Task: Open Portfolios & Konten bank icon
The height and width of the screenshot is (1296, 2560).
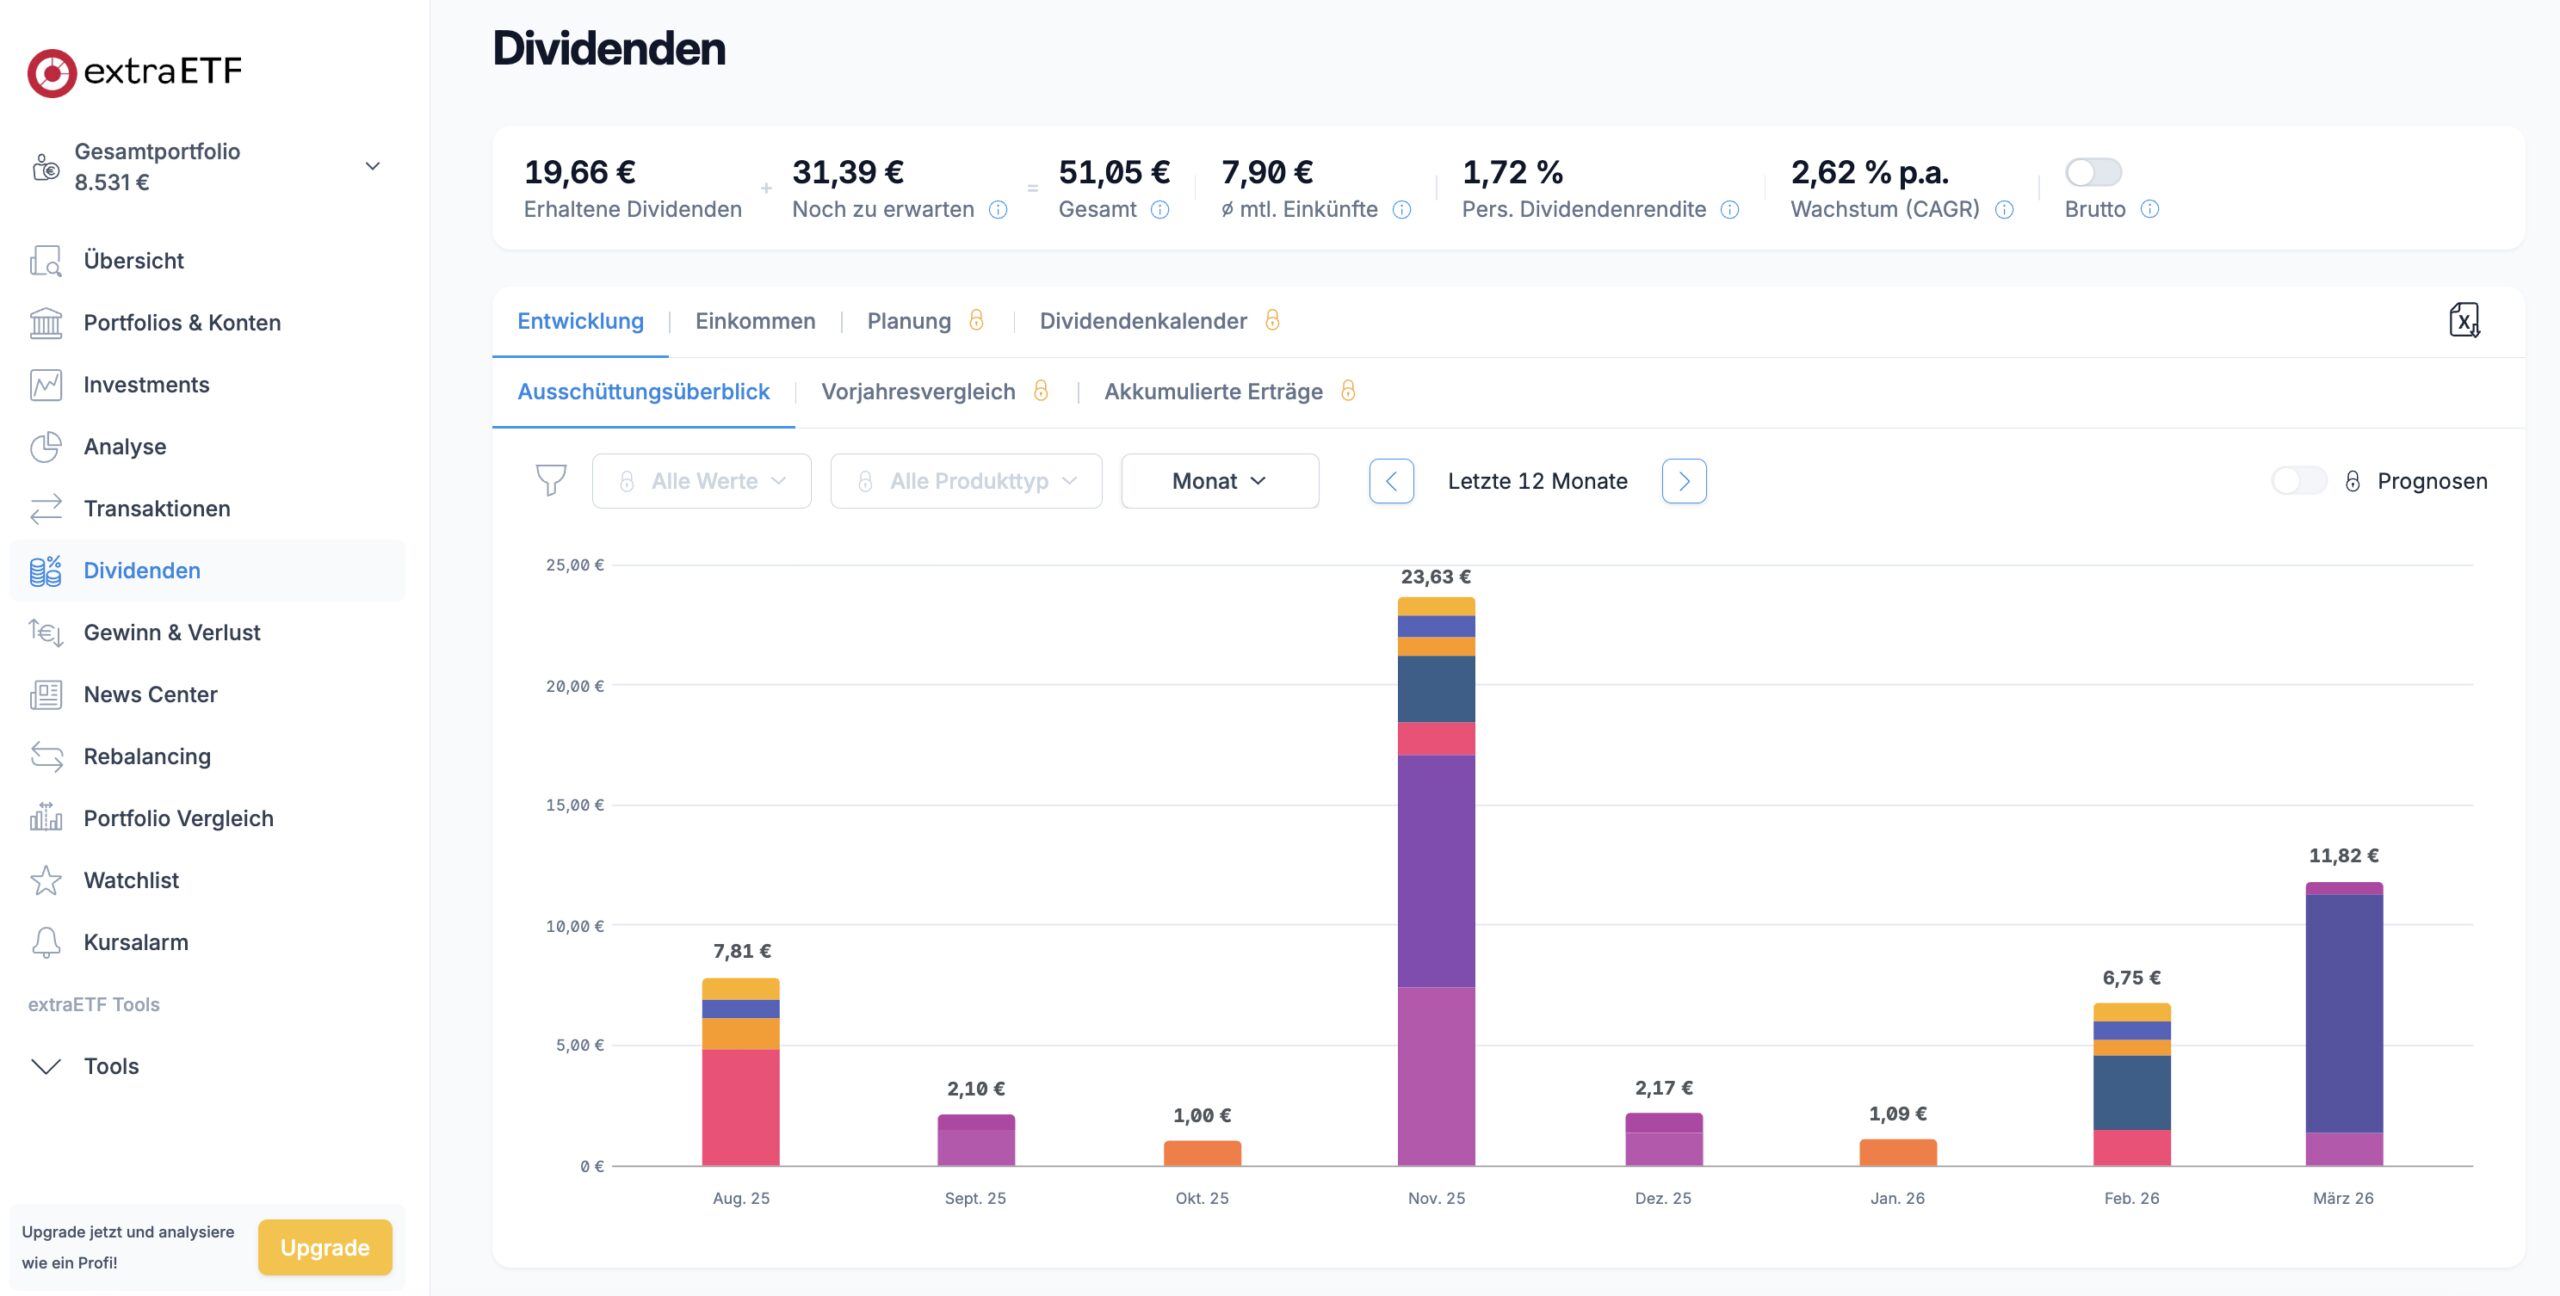Action: pos(46,322)
